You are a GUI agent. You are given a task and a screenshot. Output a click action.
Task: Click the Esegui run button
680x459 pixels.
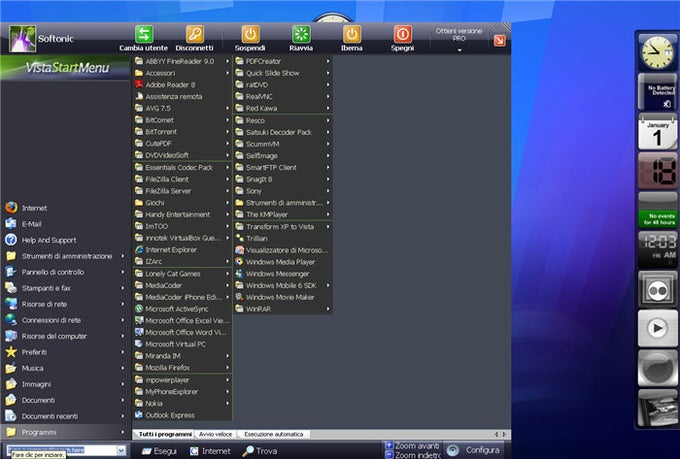pyautogui.click(x=159, y=451)
